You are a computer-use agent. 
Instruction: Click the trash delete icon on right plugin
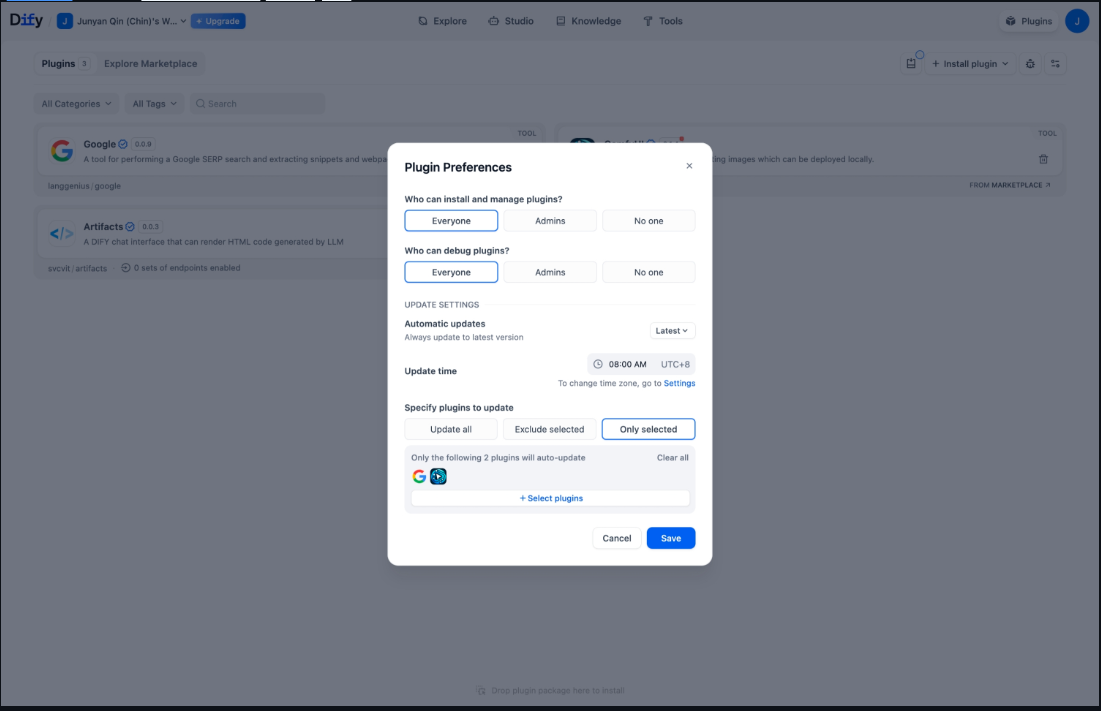tap(1043, 159)
